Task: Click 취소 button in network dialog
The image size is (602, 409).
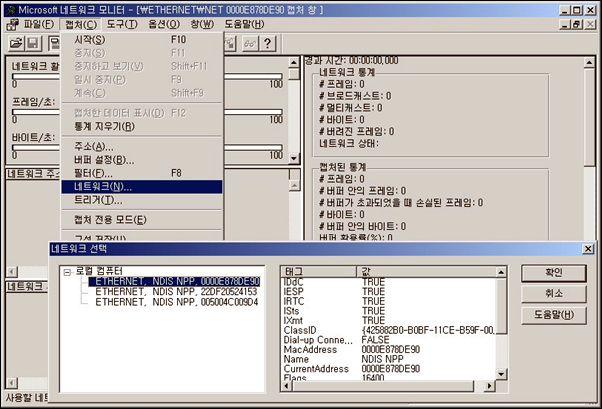Action: pos(554,294)
